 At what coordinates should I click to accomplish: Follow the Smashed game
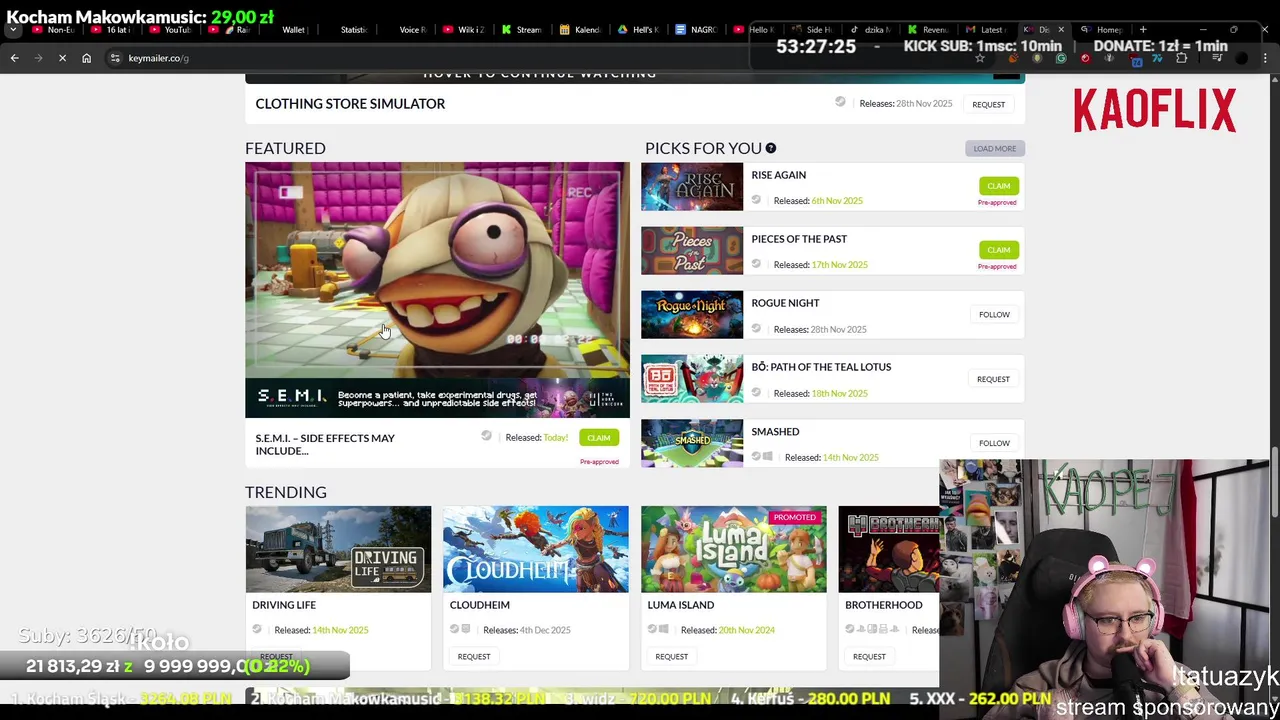click(994, 443)
